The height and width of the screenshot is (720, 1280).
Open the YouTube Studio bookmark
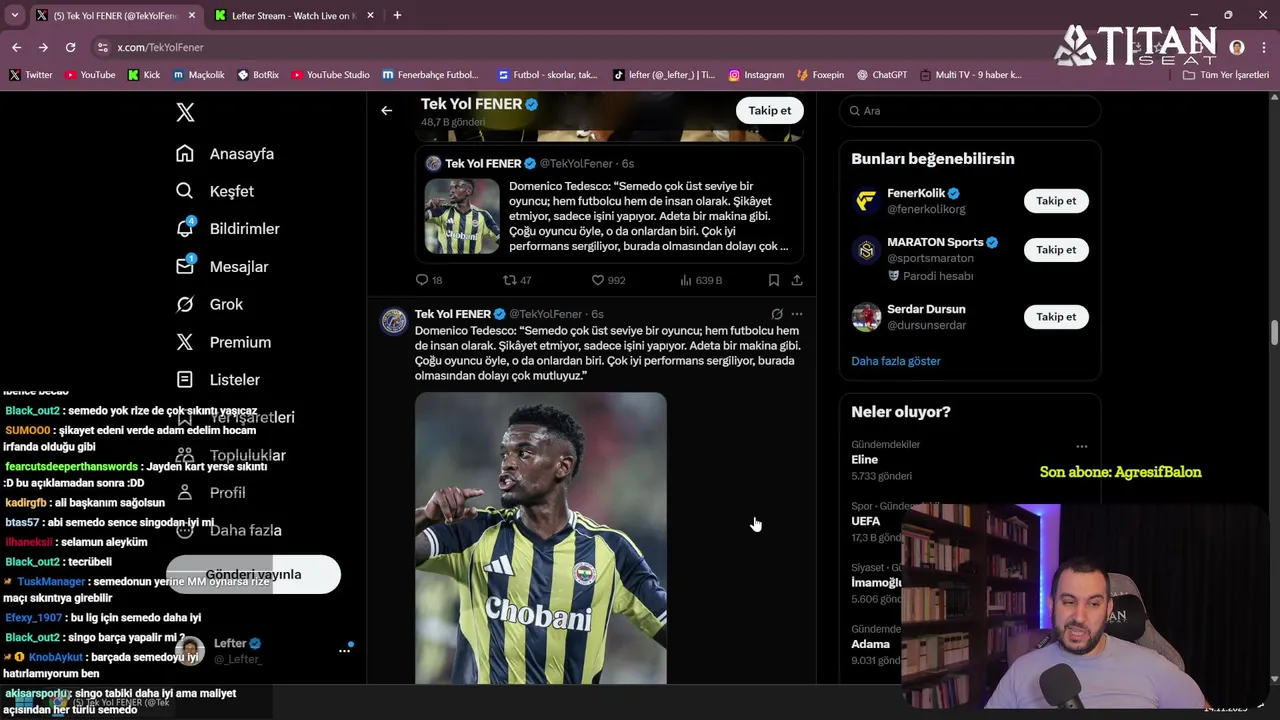point(330,75)
